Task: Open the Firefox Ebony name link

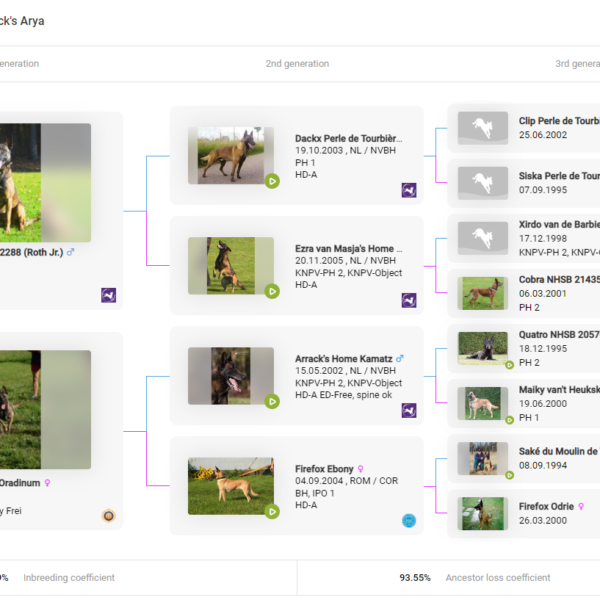Action: coord(325,468)
